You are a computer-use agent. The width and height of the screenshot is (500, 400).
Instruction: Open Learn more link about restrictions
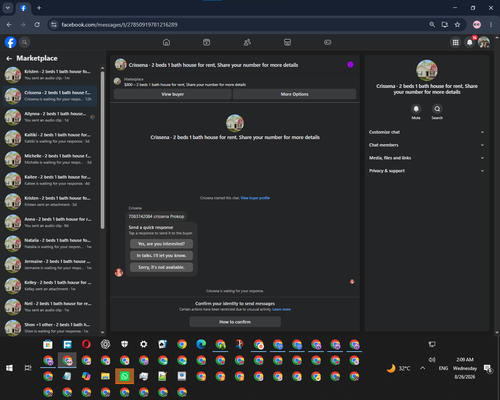(x=281, y=309)
